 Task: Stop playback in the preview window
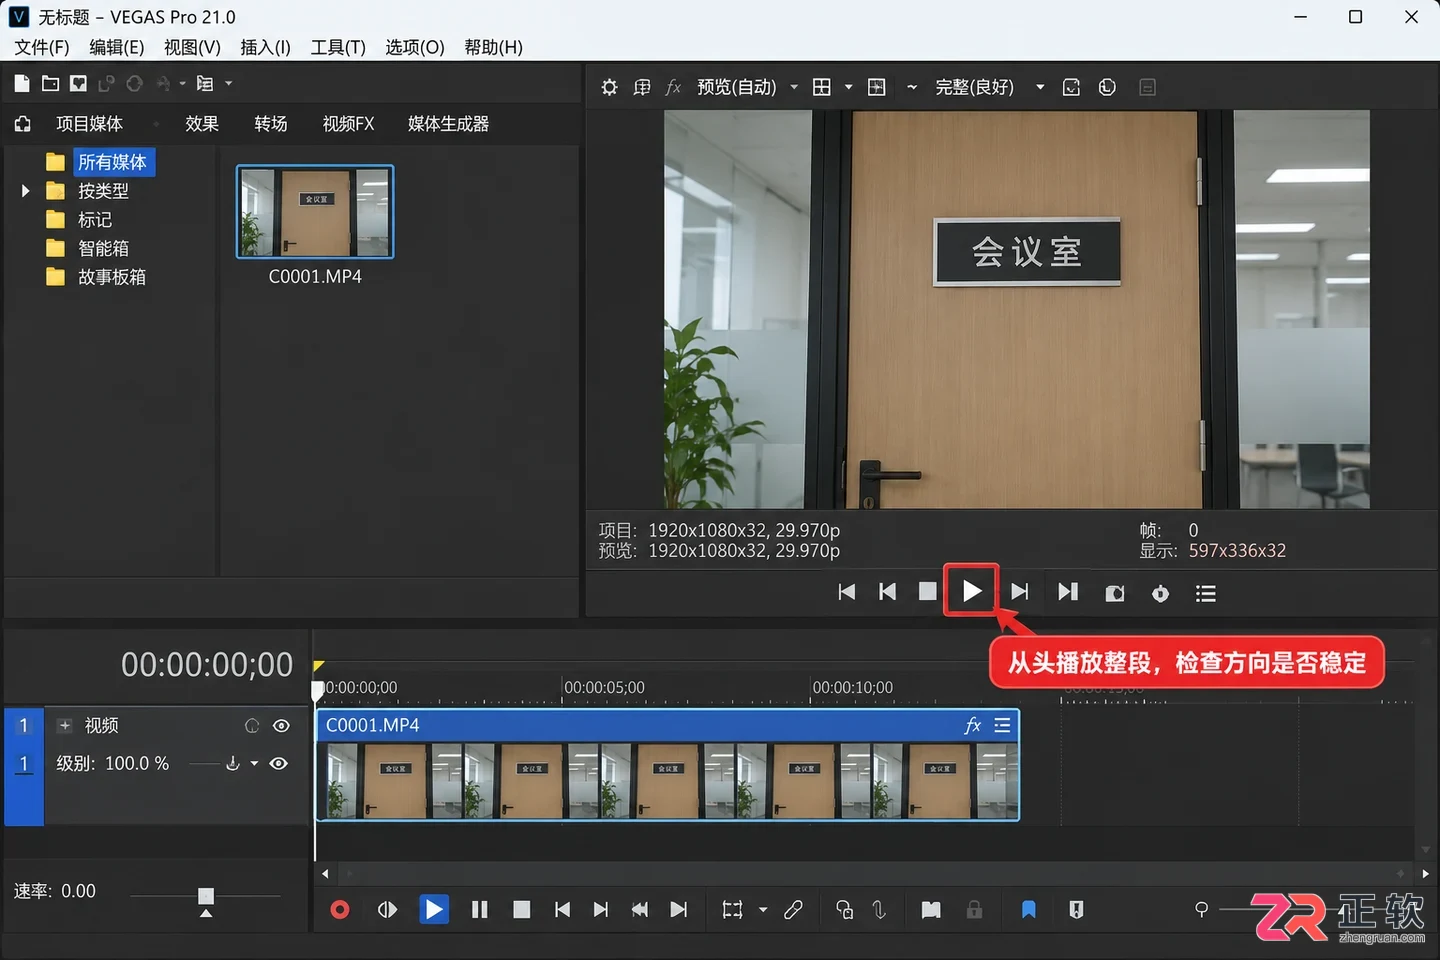pos(927,592)
